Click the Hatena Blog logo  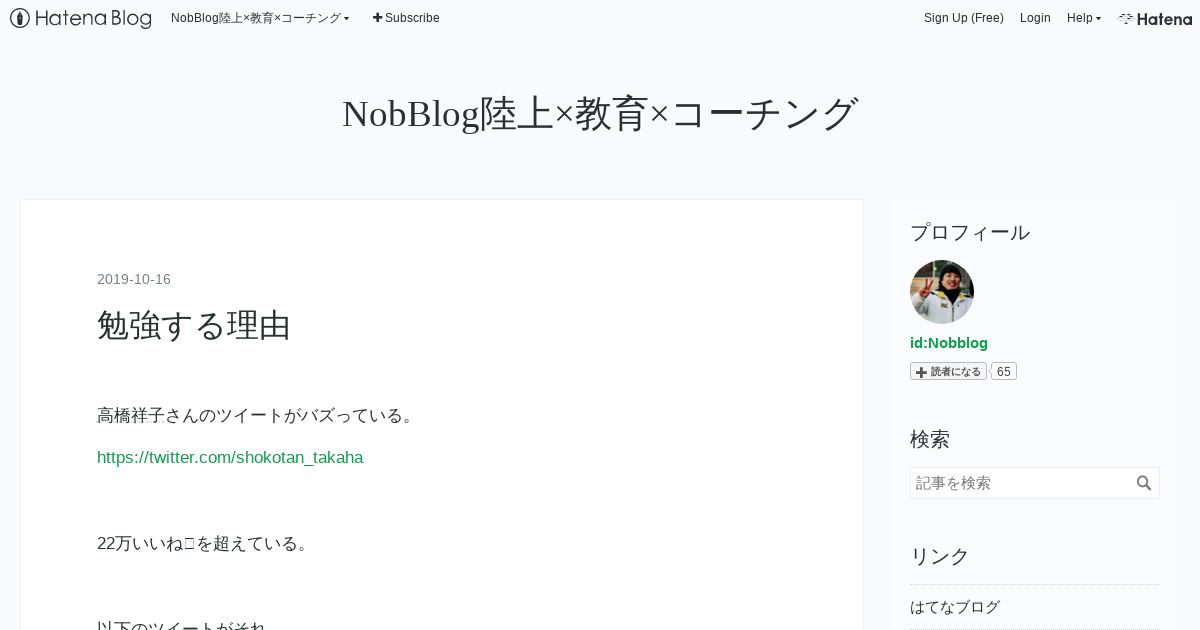click(81, 18)
